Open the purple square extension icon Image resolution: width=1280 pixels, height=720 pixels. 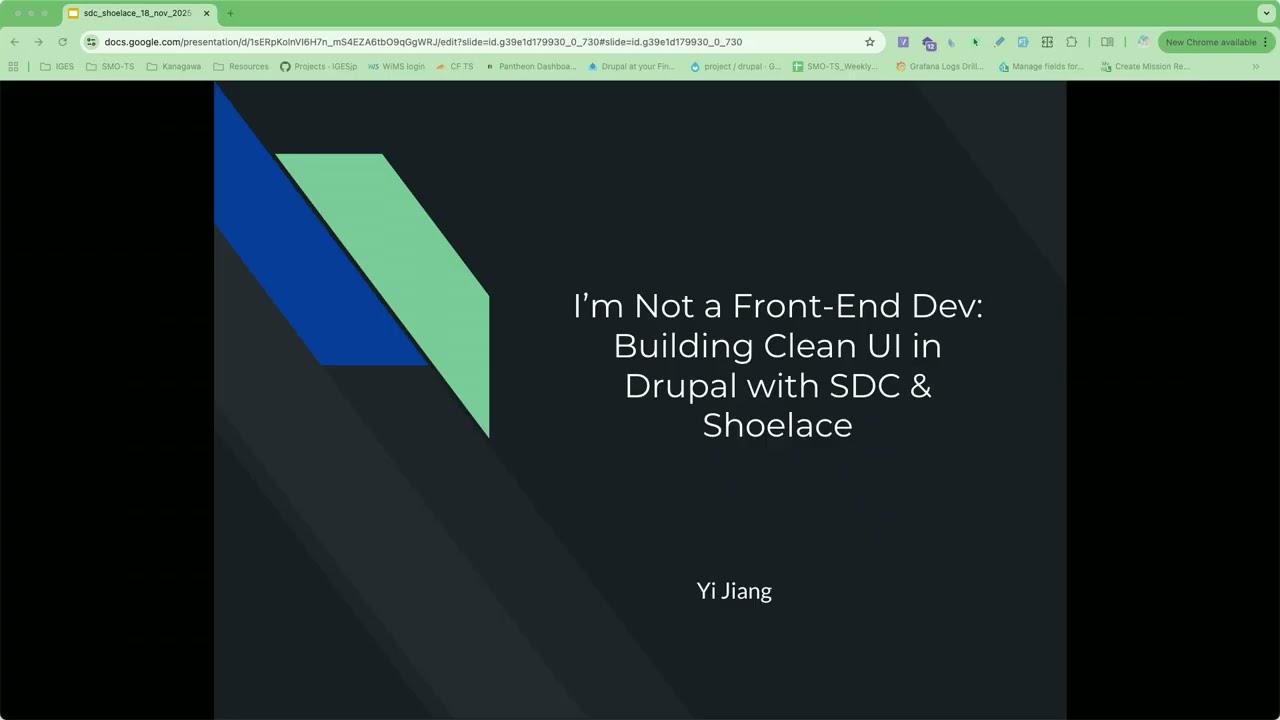(903, 42)
